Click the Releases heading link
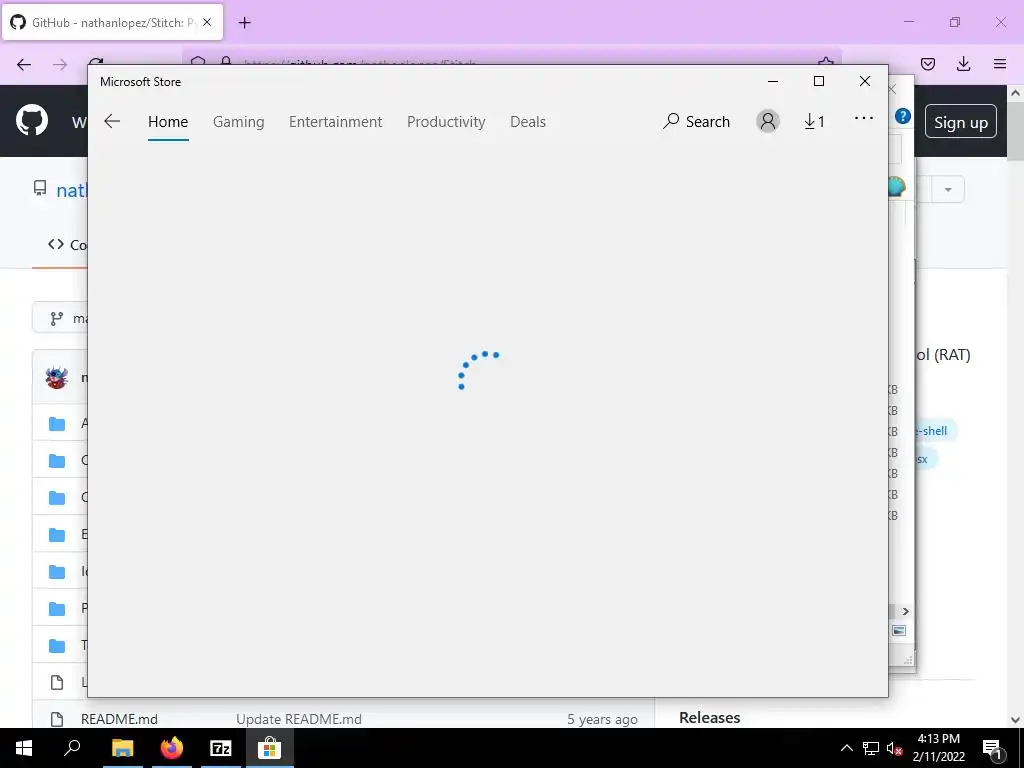This screenshot has width=1024, height=768. tap(709, 718)
